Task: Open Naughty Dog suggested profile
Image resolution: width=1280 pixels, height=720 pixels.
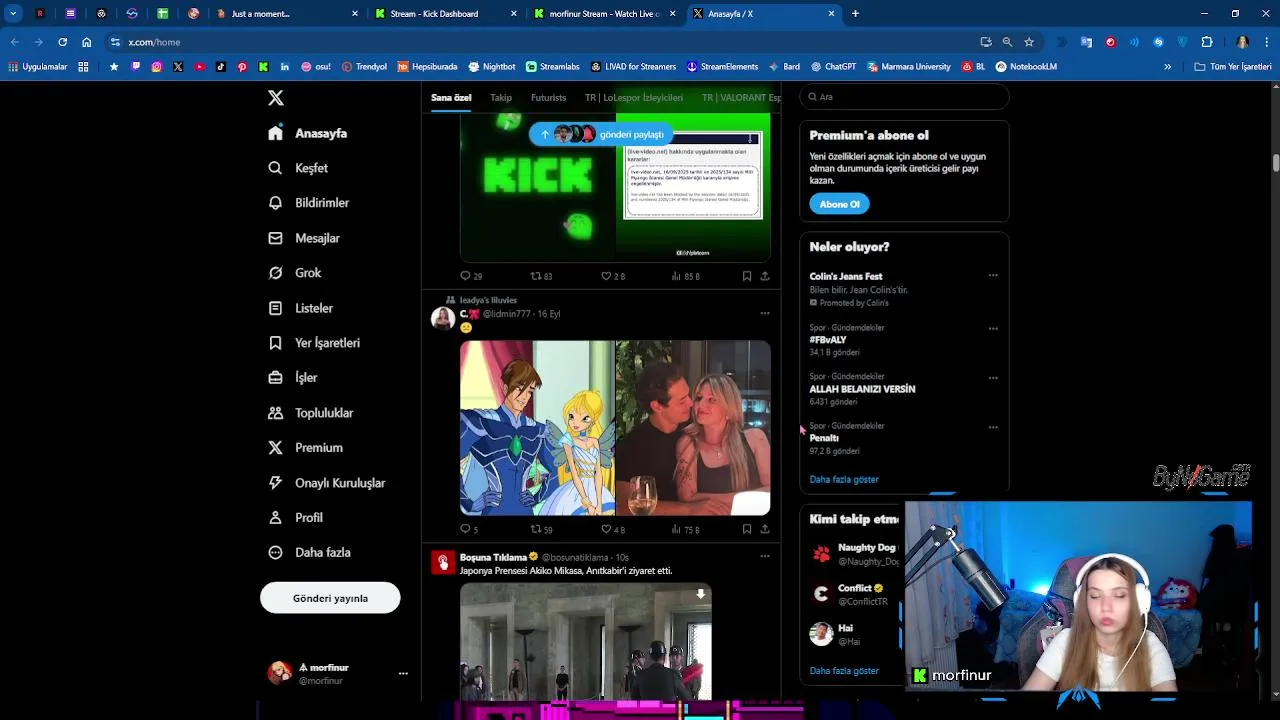Action: (x=855, y=554)
